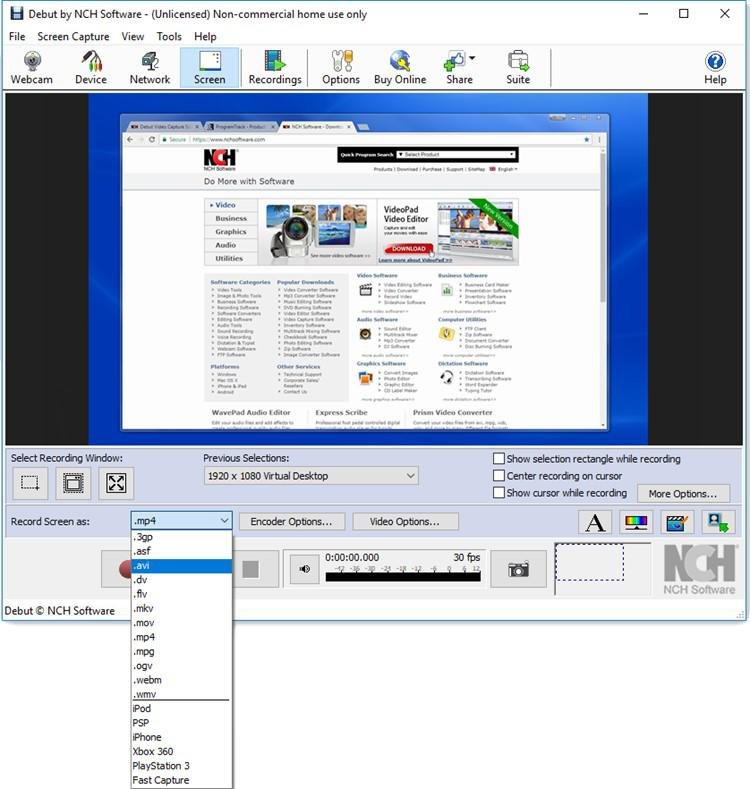Choose the Fast Capture preset
750x789 pixels.
click(x=181, y=780)
